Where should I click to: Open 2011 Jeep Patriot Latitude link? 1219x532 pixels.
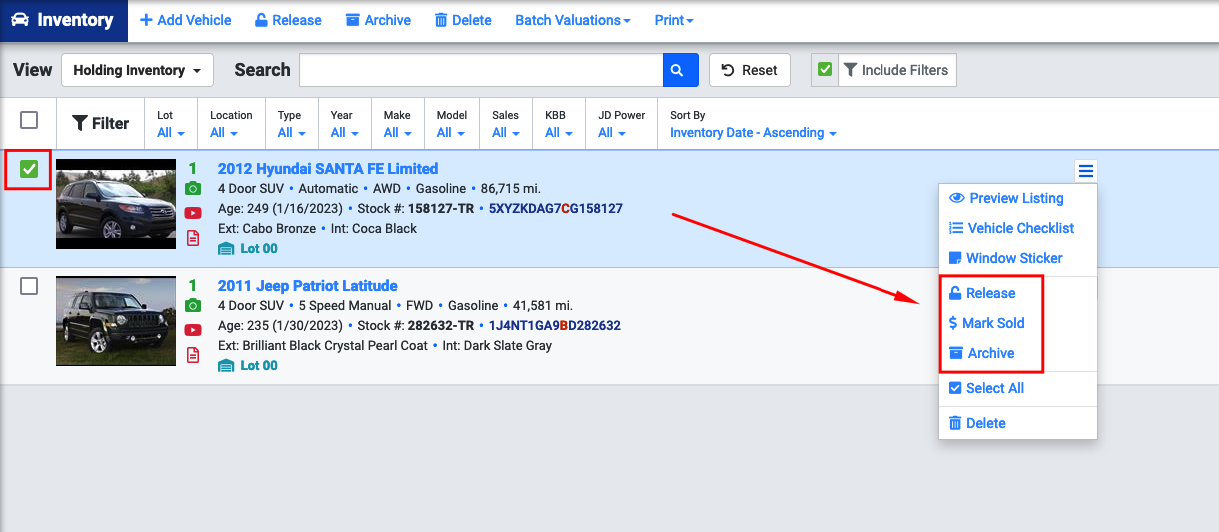tap(308, 286)
